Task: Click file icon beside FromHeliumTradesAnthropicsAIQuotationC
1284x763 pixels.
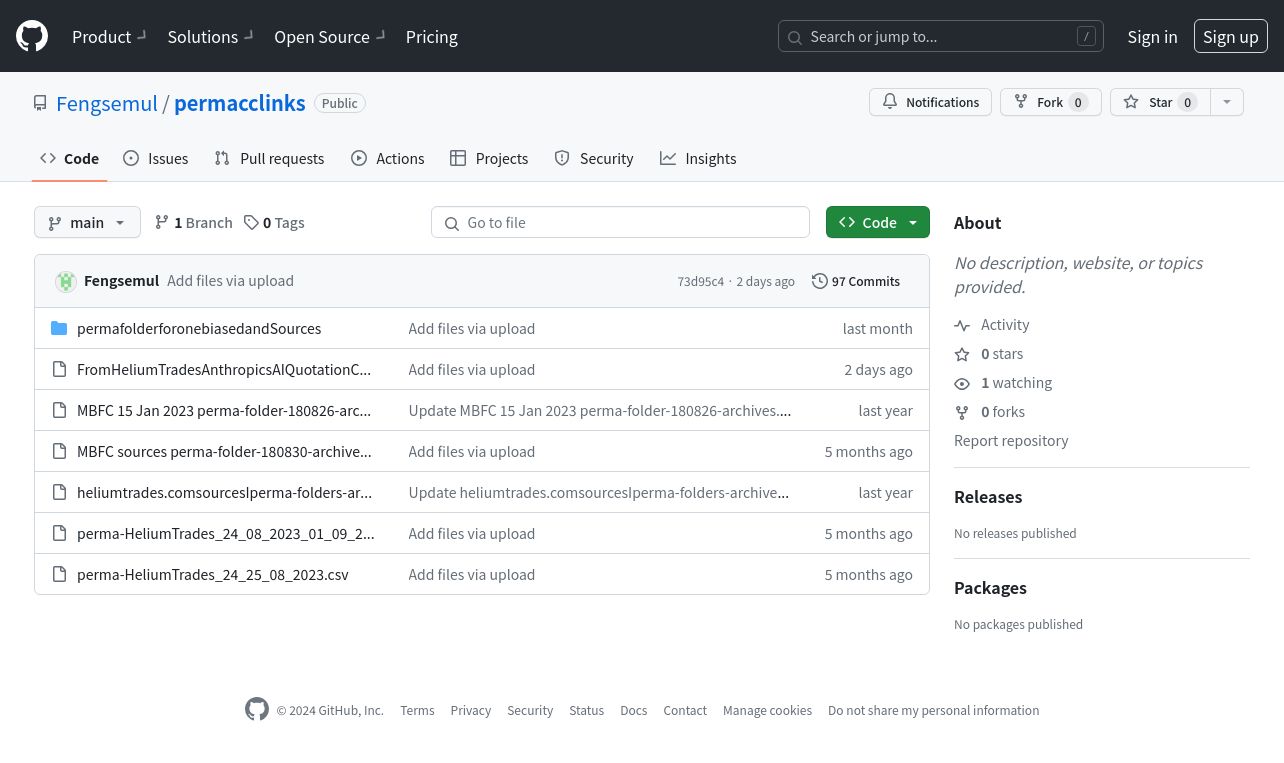Action: [x=59, y=369]
